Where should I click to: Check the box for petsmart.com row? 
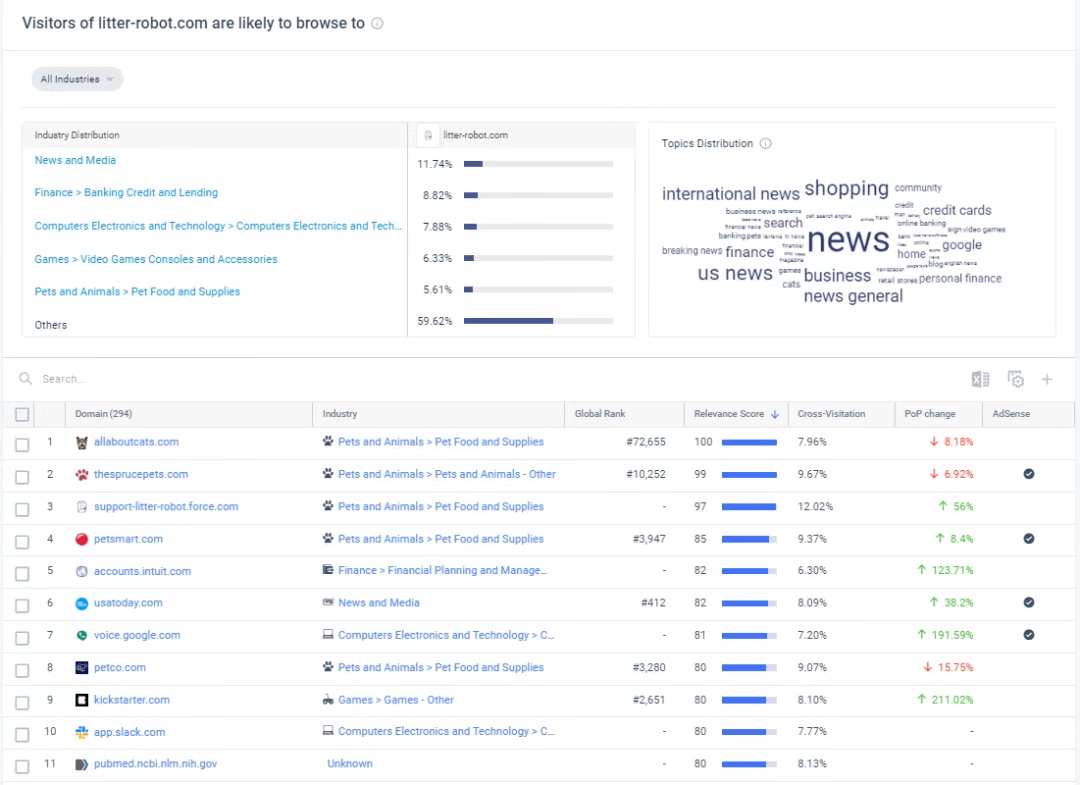pyautogui.click(x=22, y=540)
